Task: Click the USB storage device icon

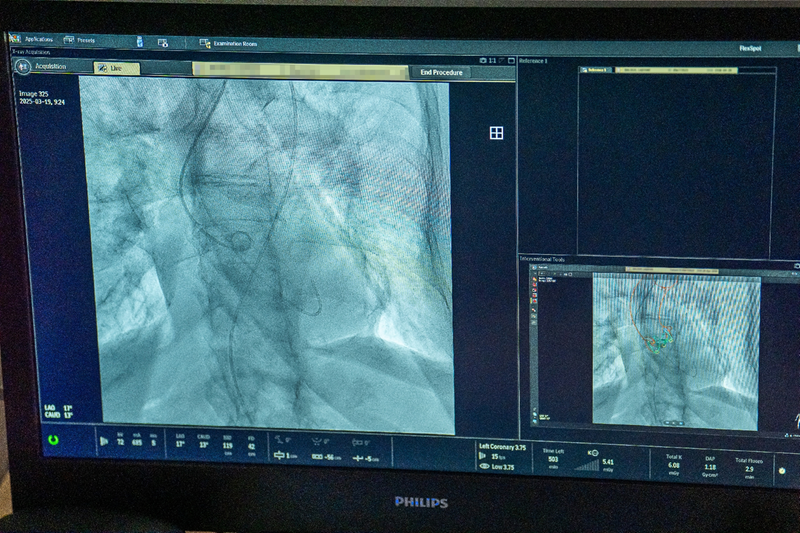Action: pyautogui.click(x=138, y=41)
